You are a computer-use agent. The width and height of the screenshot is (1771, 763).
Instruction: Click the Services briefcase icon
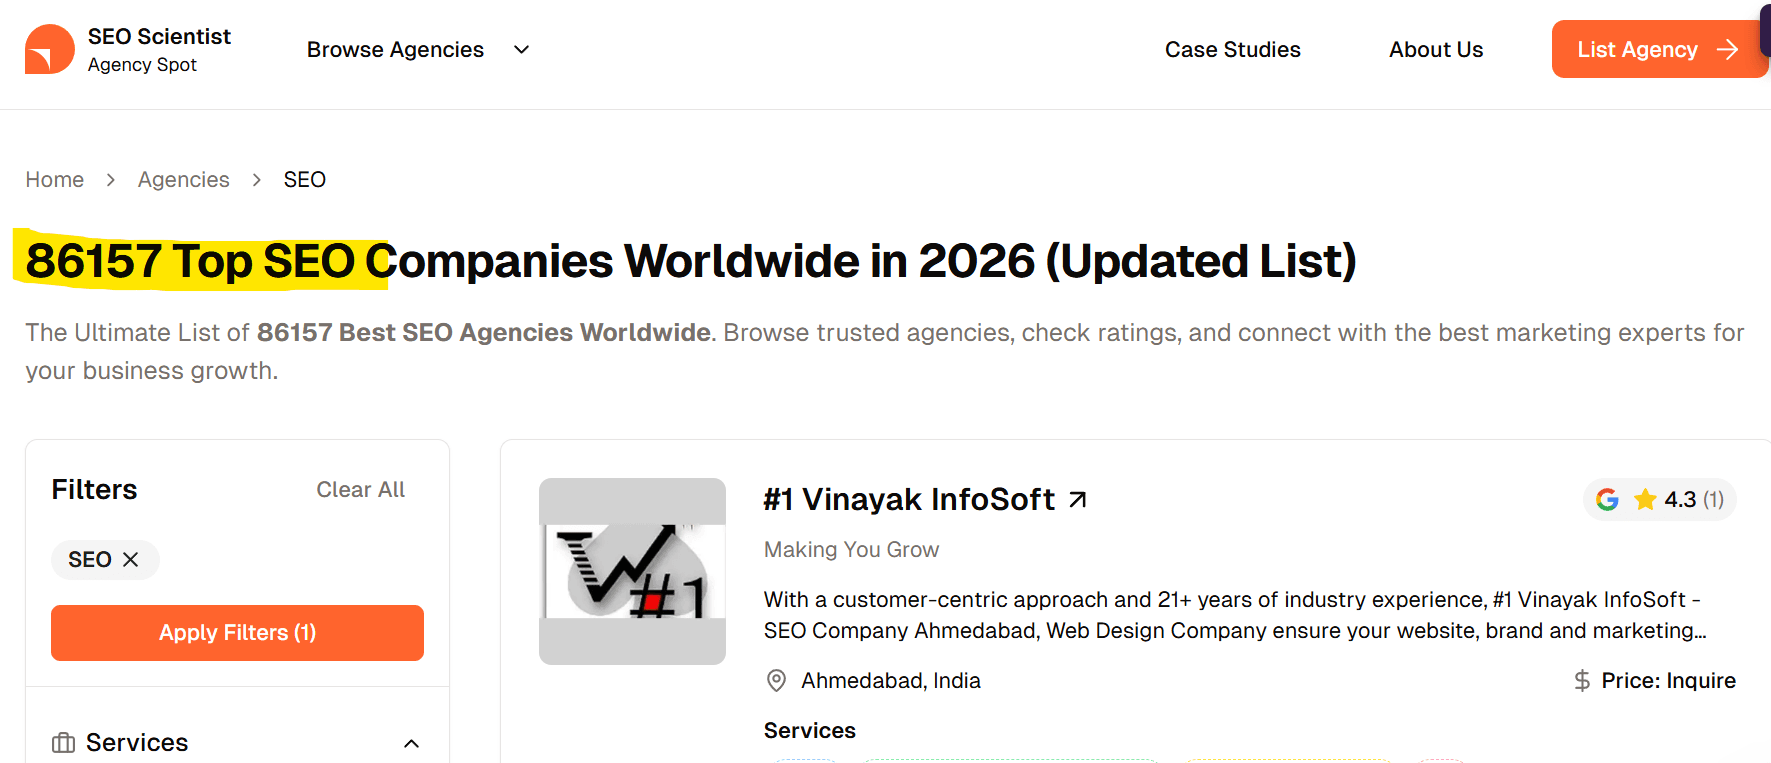pos(64,743)
